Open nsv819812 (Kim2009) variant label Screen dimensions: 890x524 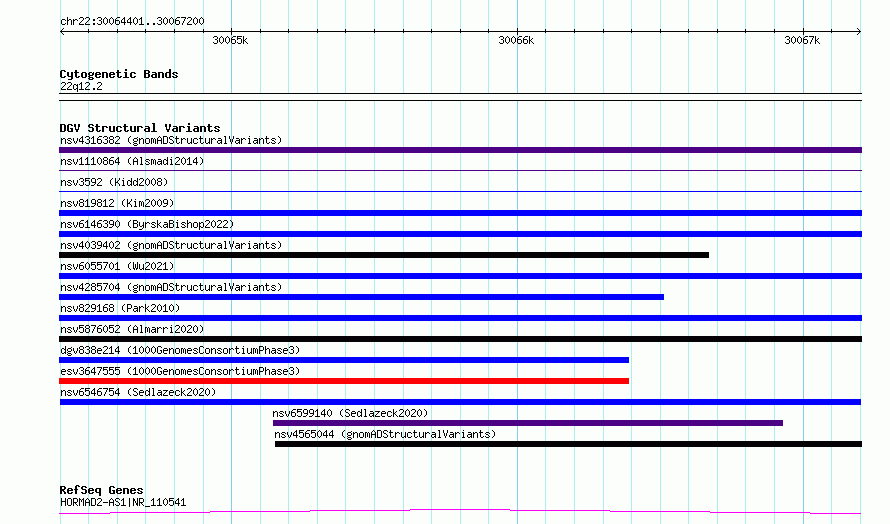pos(117,203)
